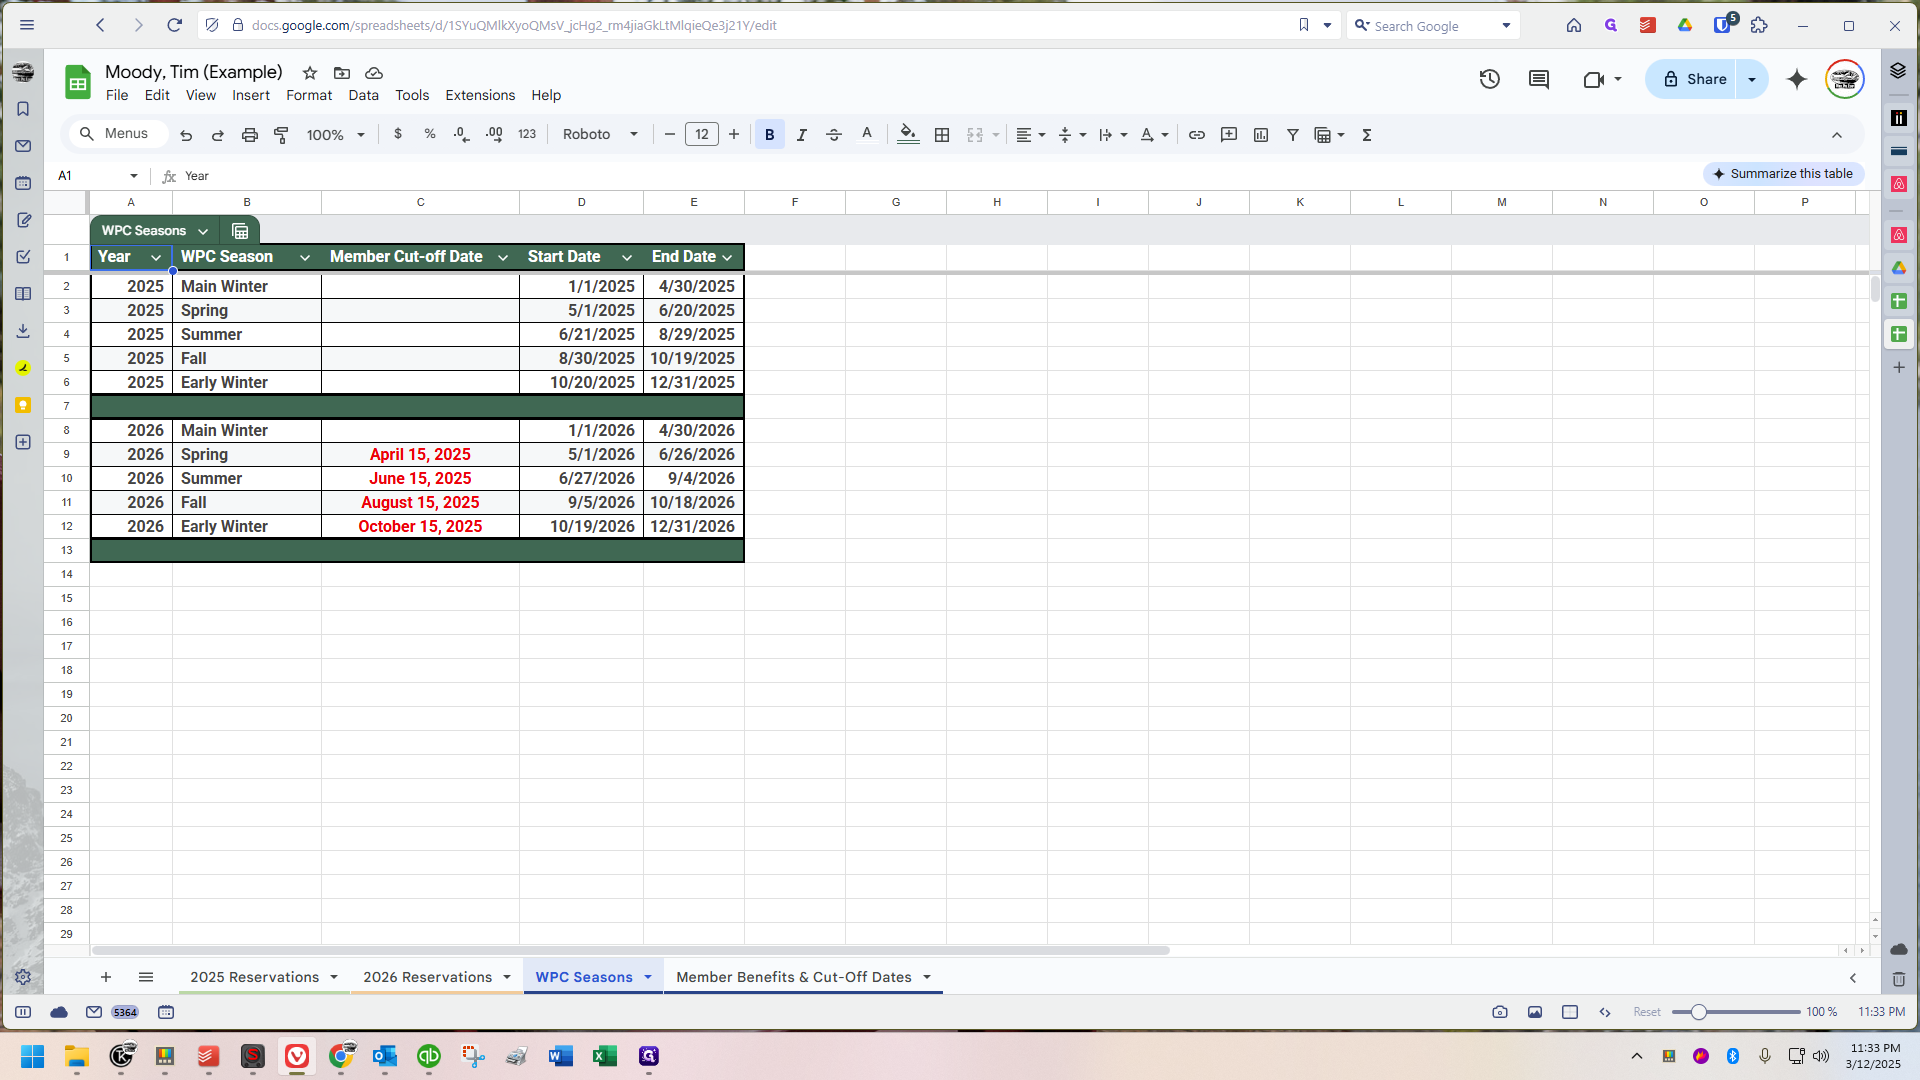Toggle italic formatting
Image resolution: width=1920 pixels, height=1080 pixels.
[x=801, y=135]
